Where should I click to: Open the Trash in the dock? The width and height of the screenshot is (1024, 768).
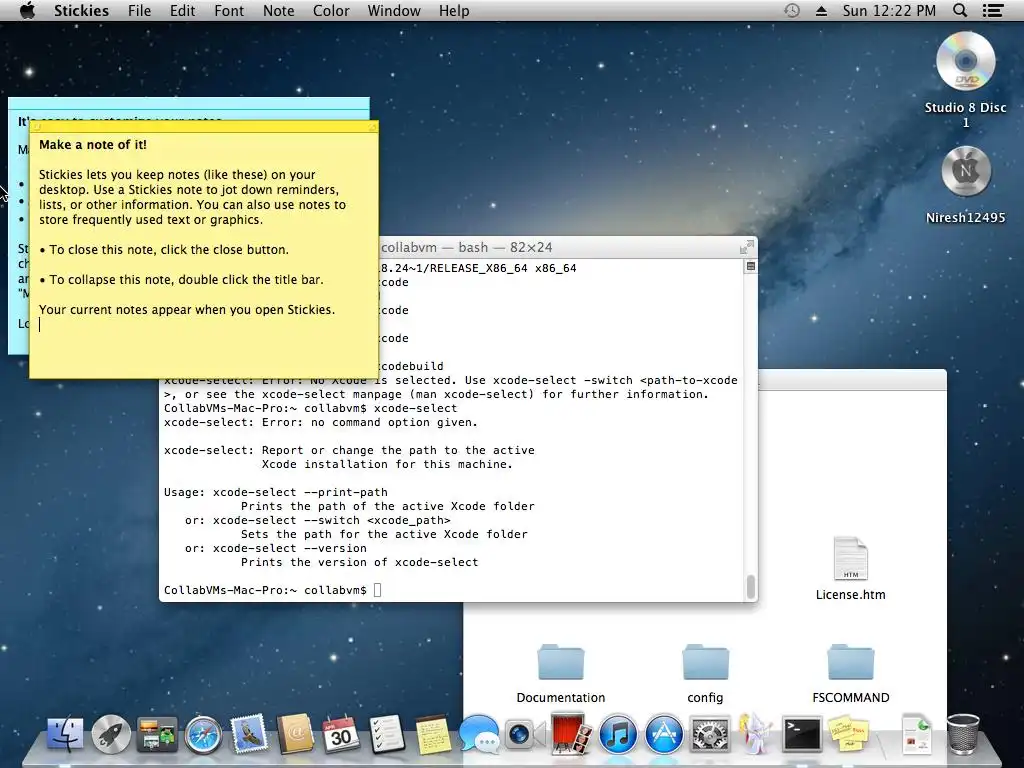pos(963,733)
